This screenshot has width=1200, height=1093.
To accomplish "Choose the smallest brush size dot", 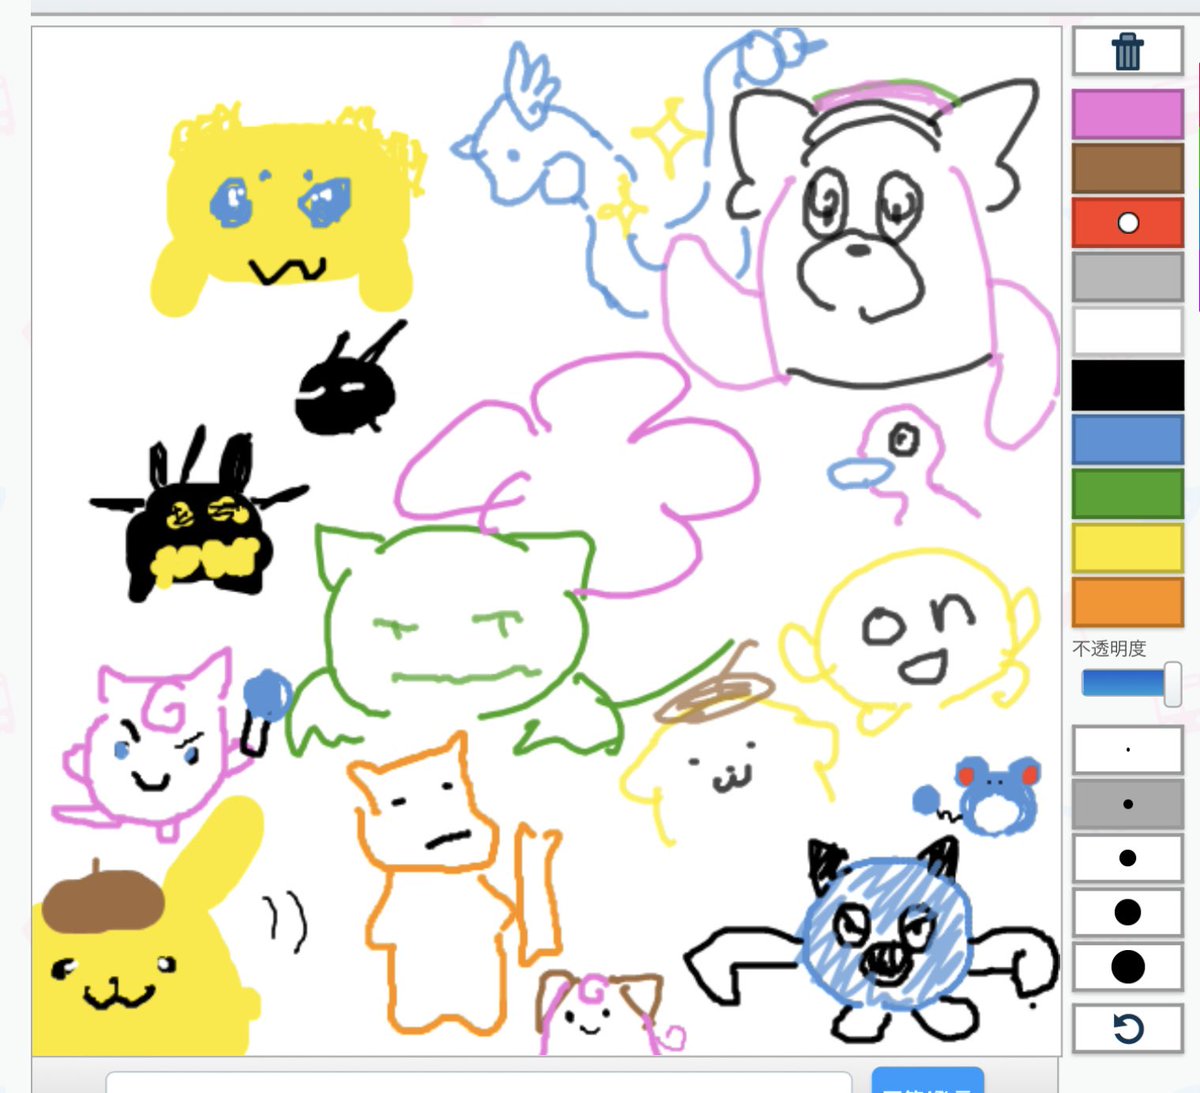I will (x=1127, y=750).
